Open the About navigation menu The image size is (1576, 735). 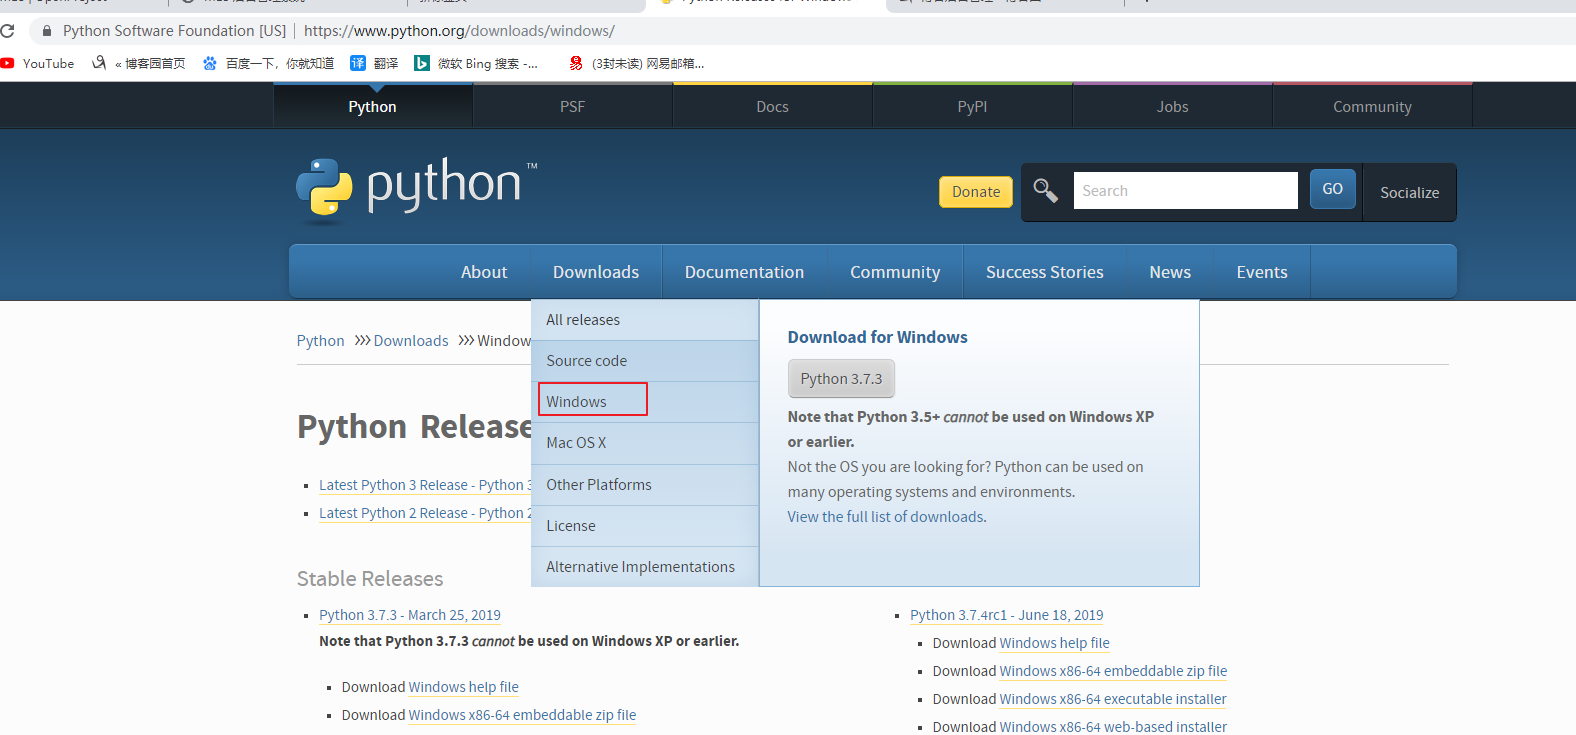click(x=484, y=272)
